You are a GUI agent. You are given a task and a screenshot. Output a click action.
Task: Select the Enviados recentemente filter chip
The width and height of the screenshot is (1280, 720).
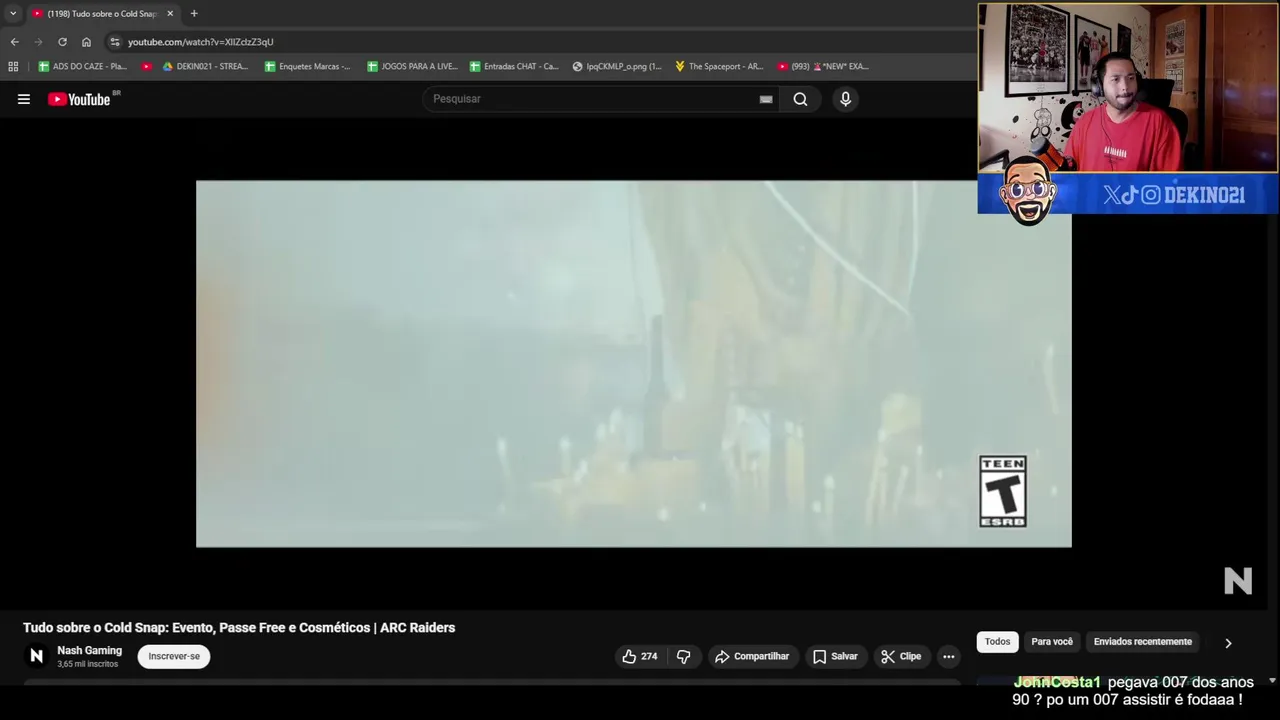[1142, 642]
